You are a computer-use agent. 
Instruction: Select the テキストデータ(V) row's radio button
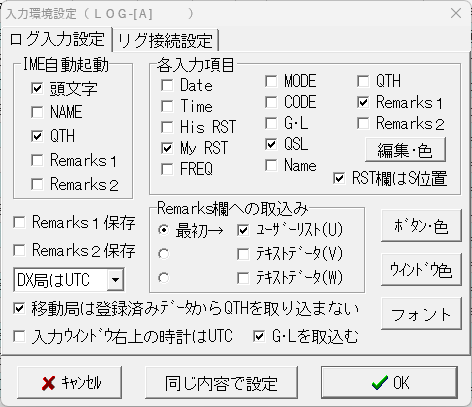164,254
